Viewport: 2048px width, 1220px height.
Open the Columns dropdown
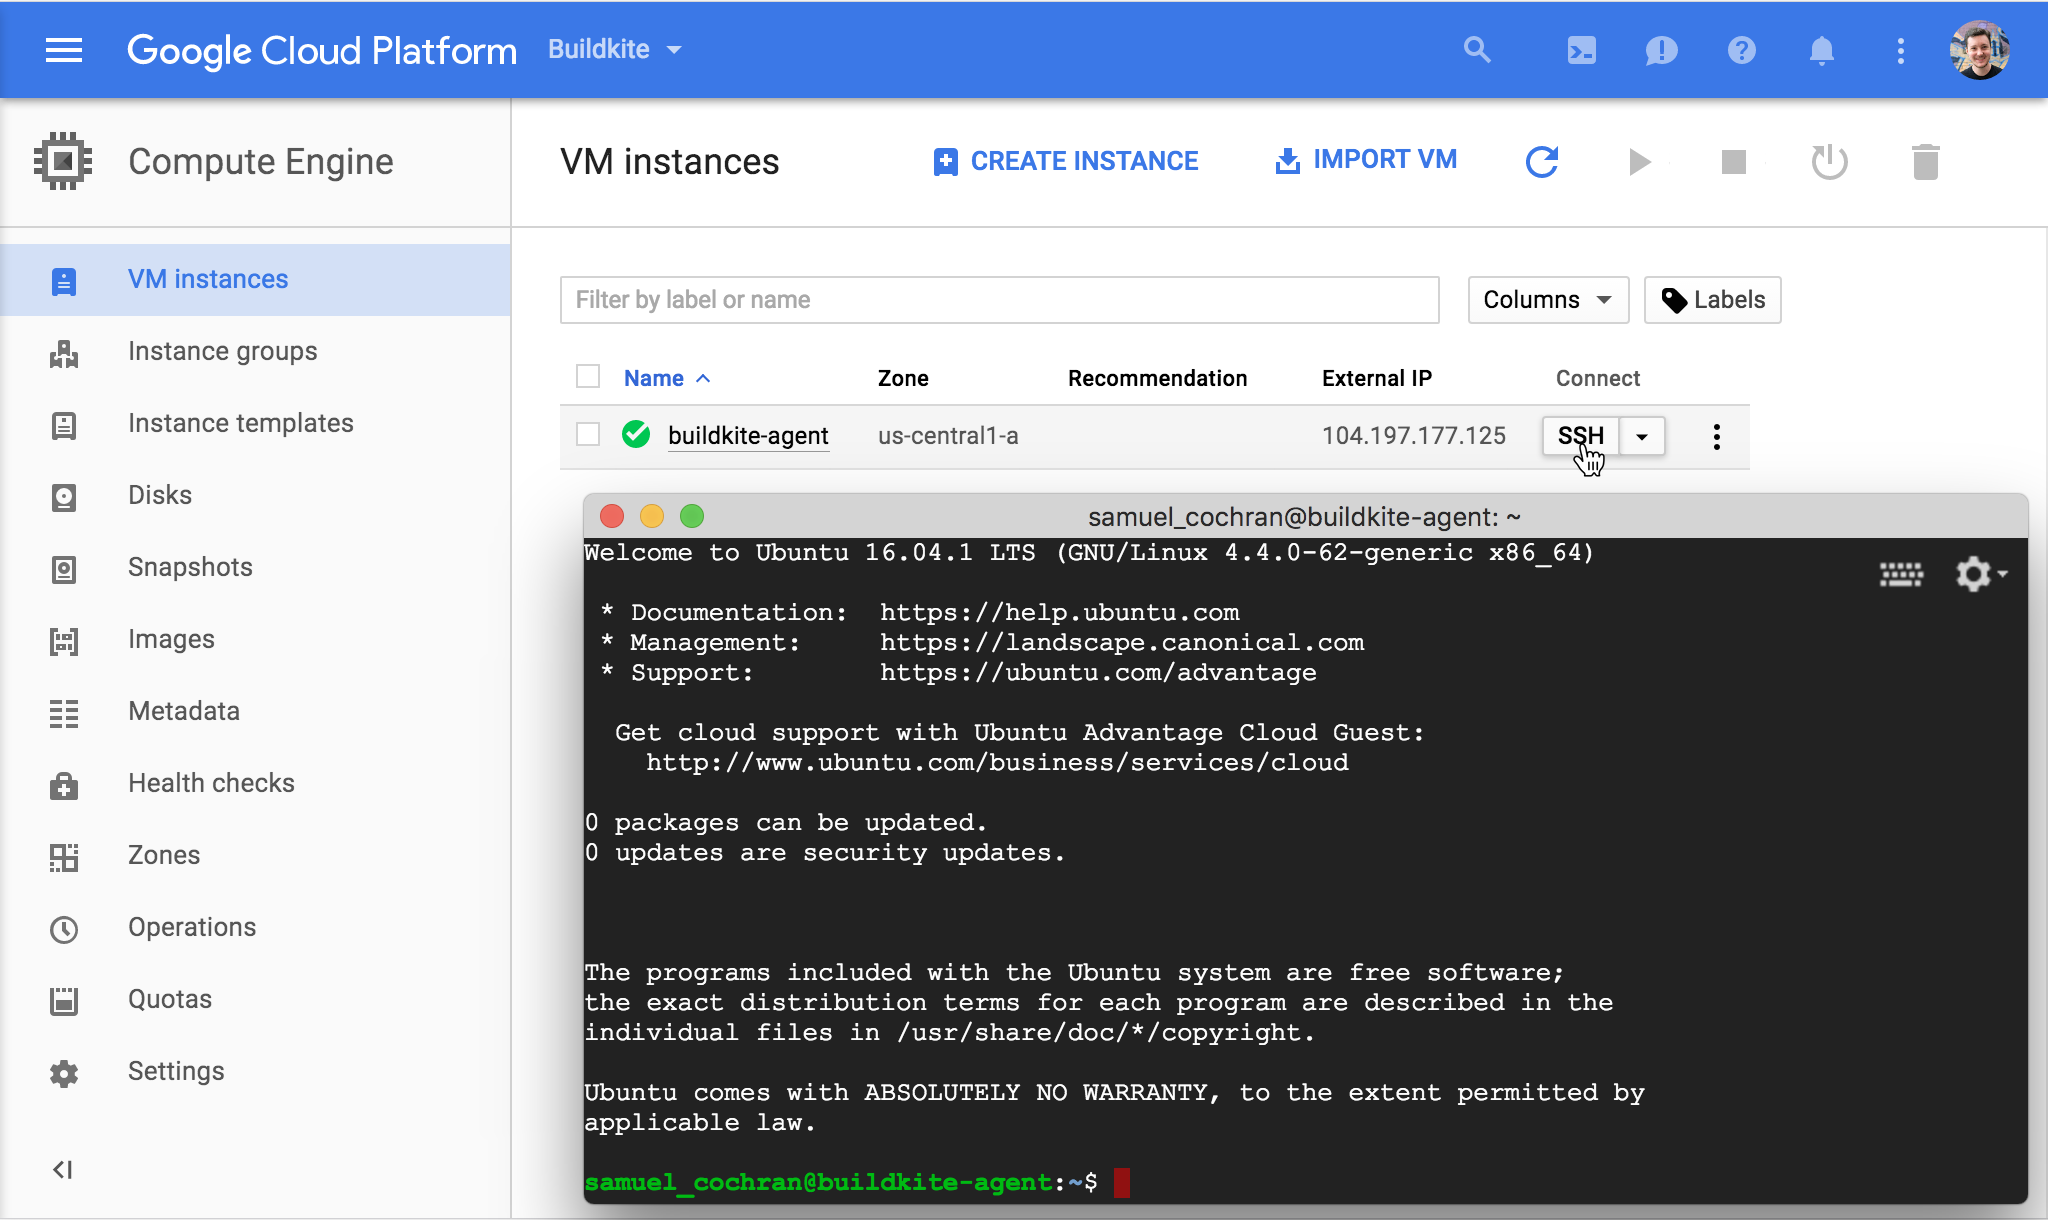(1548, 300)
